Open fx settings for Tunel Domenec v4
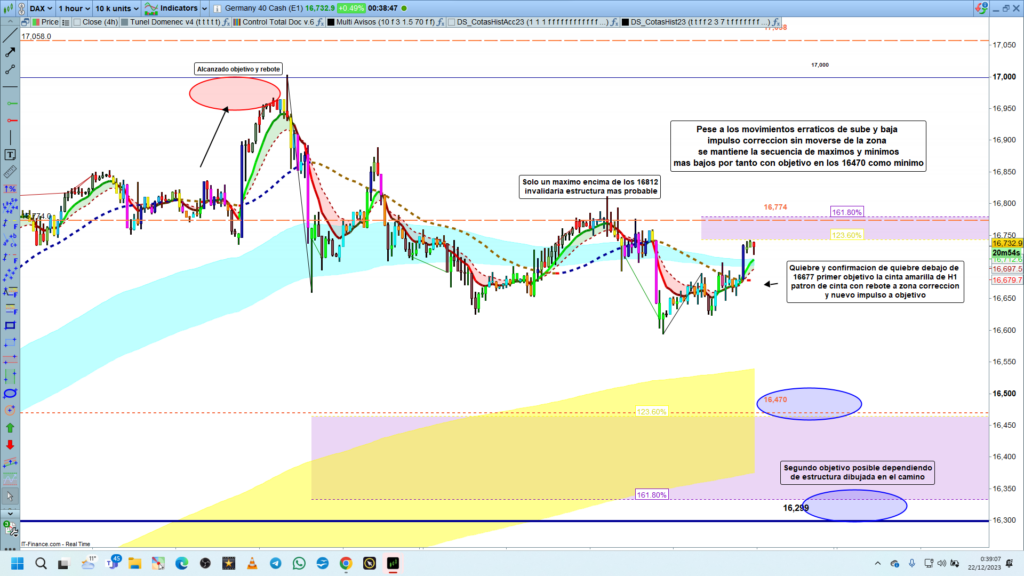Image resolution: width=1024 pixels, height=576 pixels. 226,21
